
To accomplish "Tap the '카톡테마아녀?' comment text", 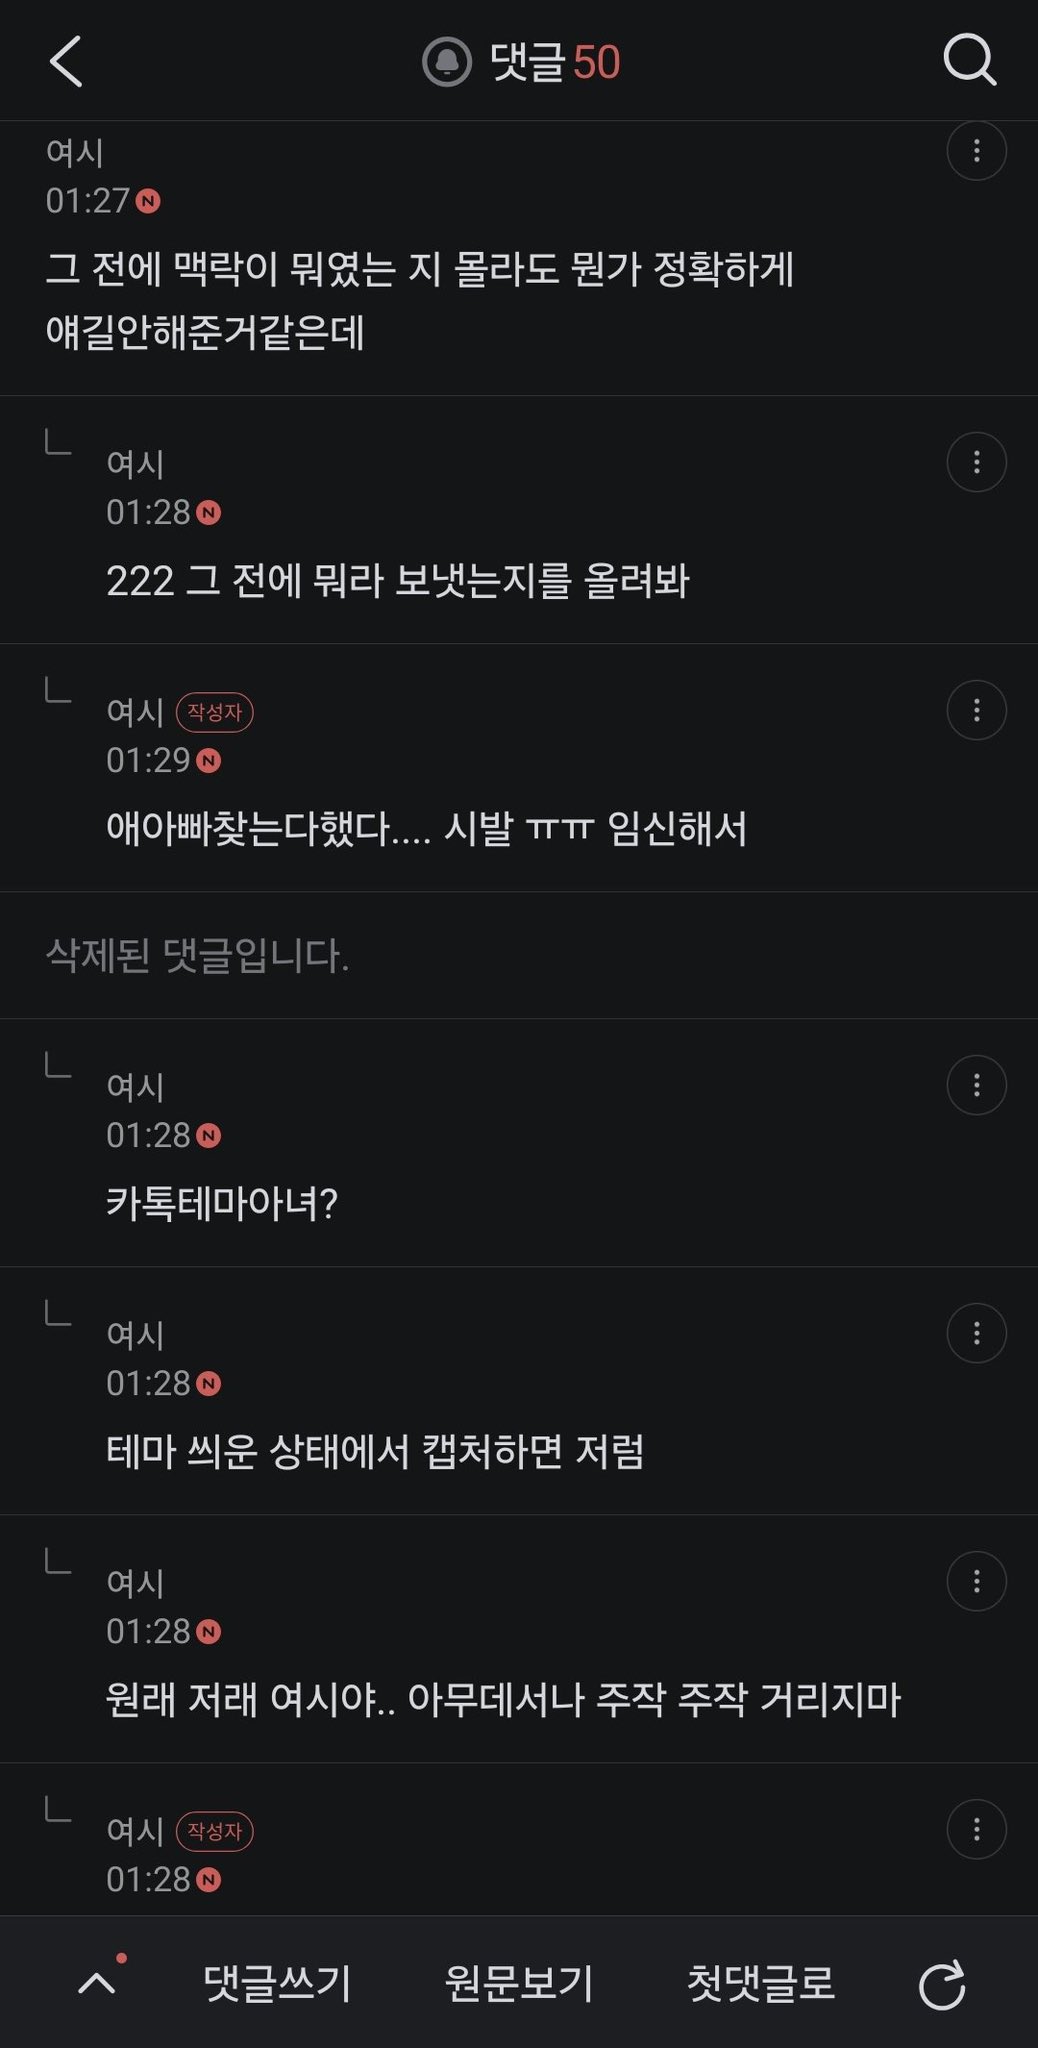I will [x=222, y=1203].
